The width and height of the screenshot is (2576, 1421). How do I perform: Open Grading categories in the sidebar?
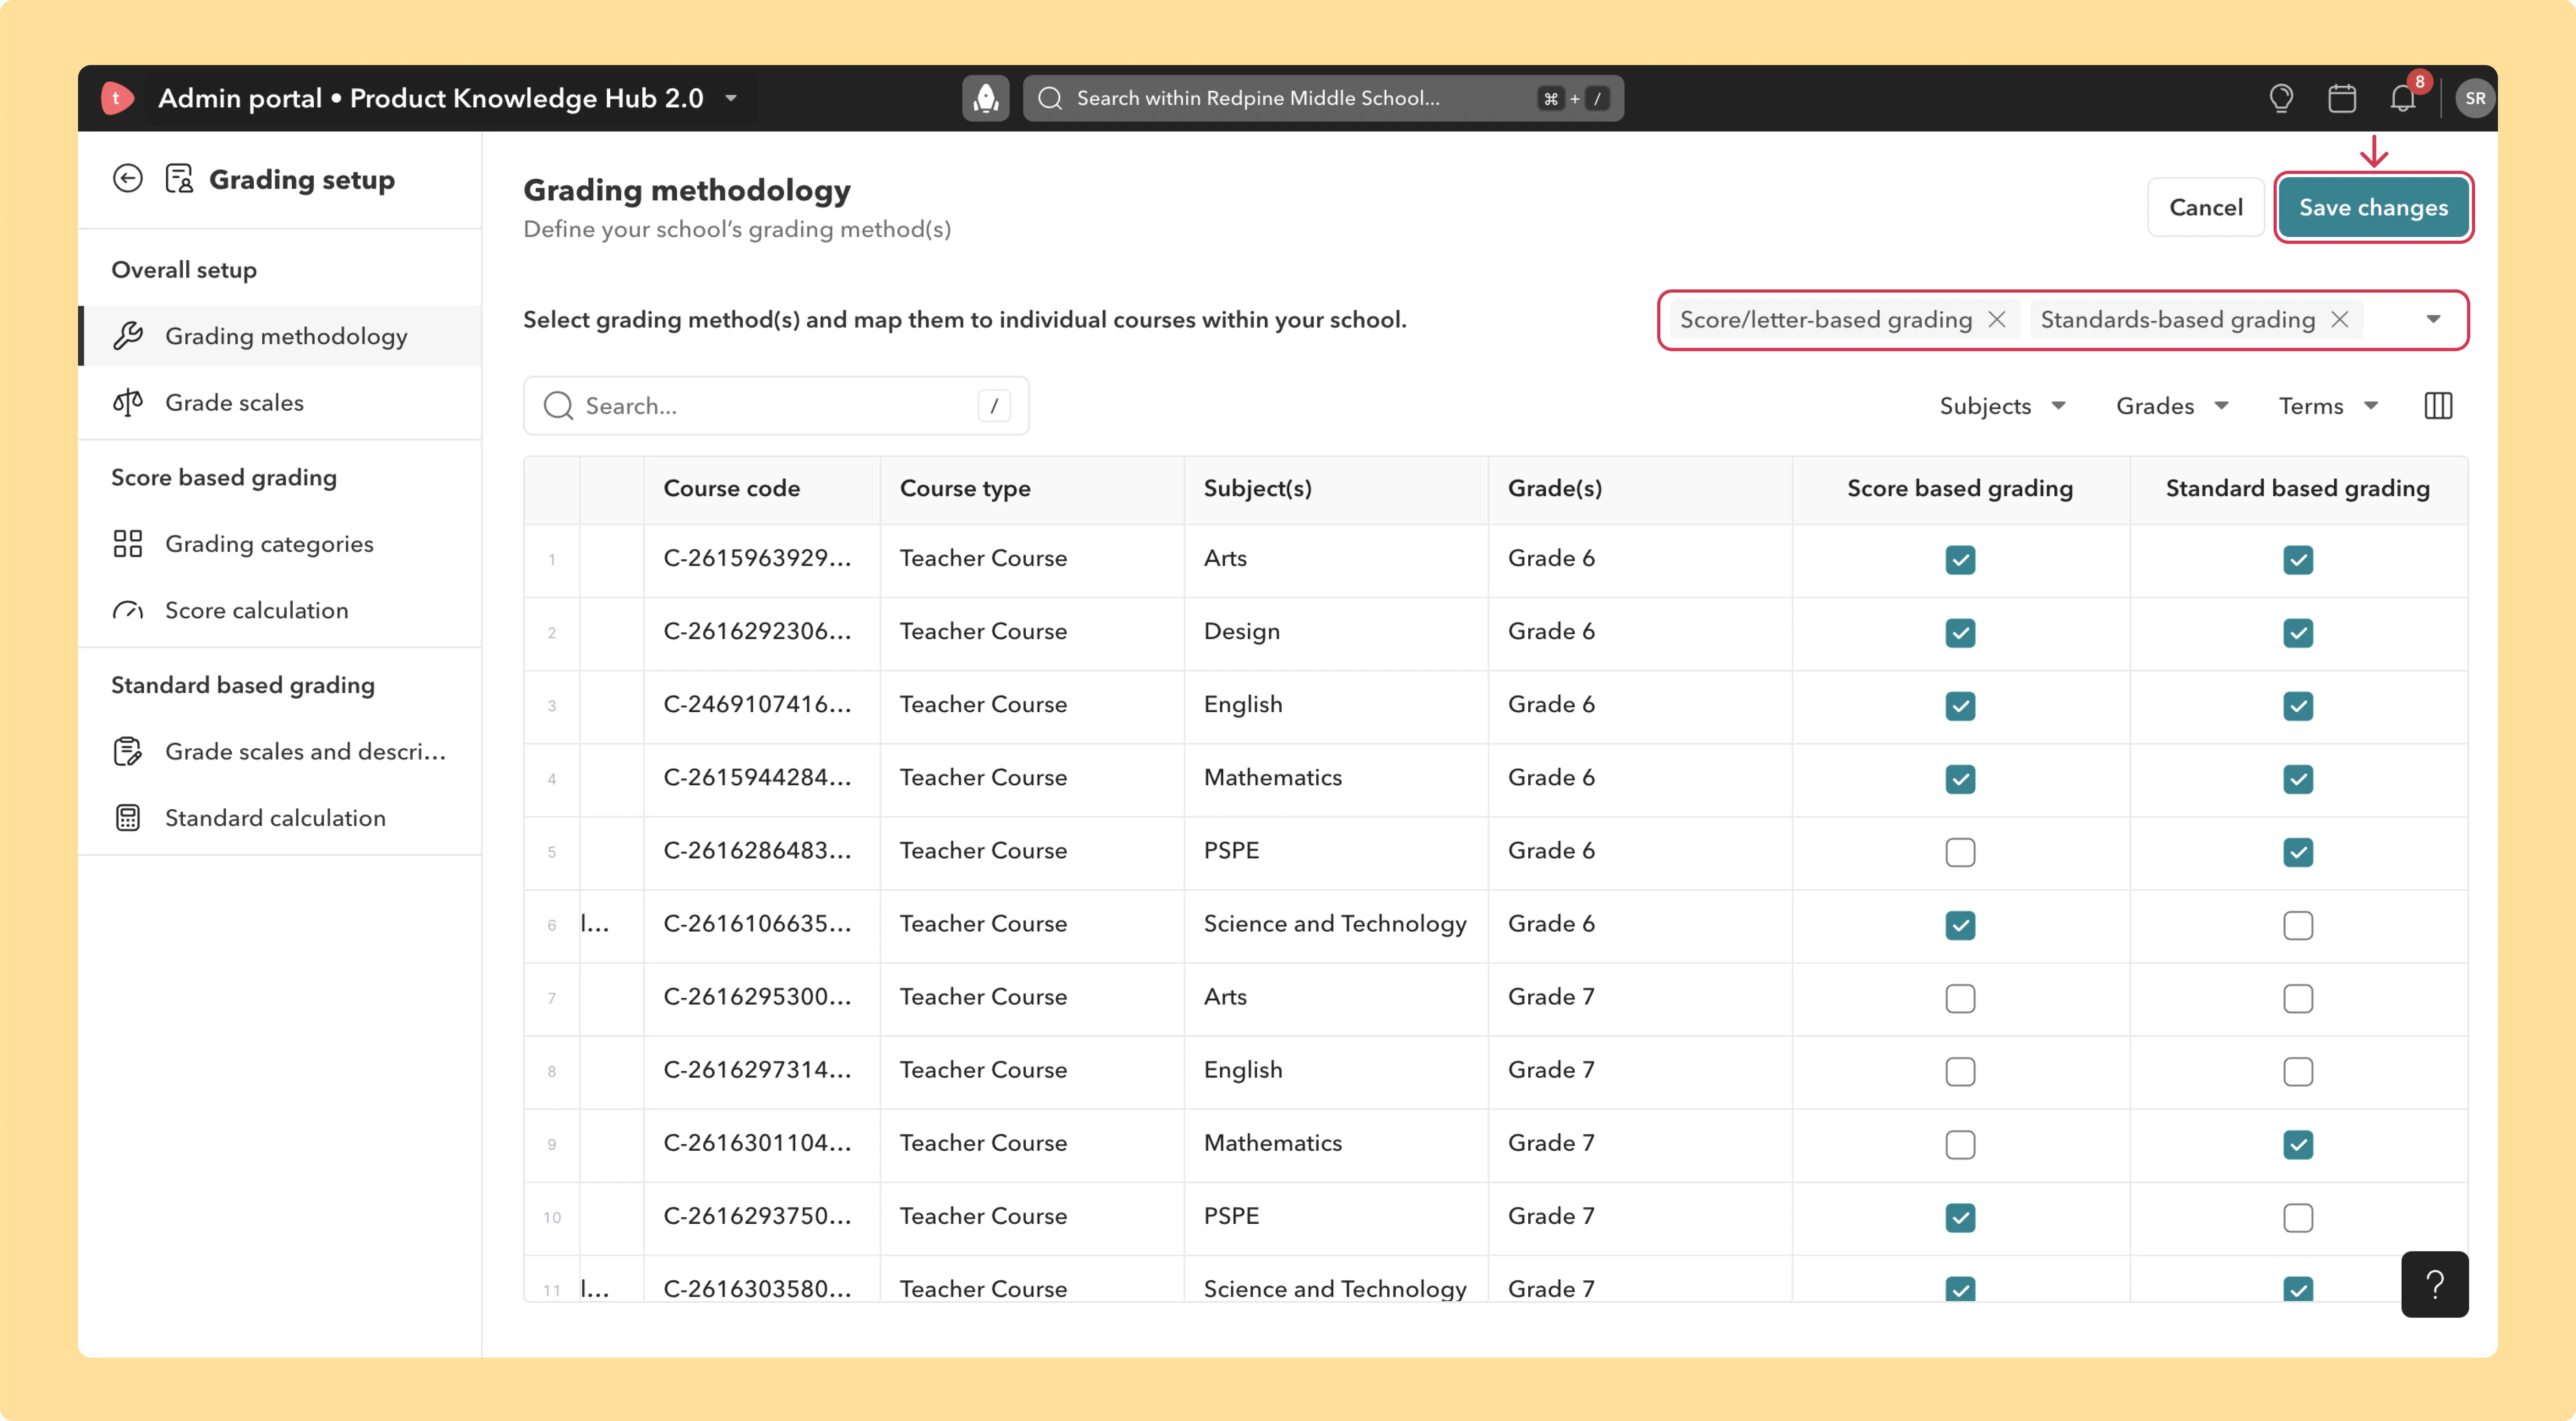point(280,543)
